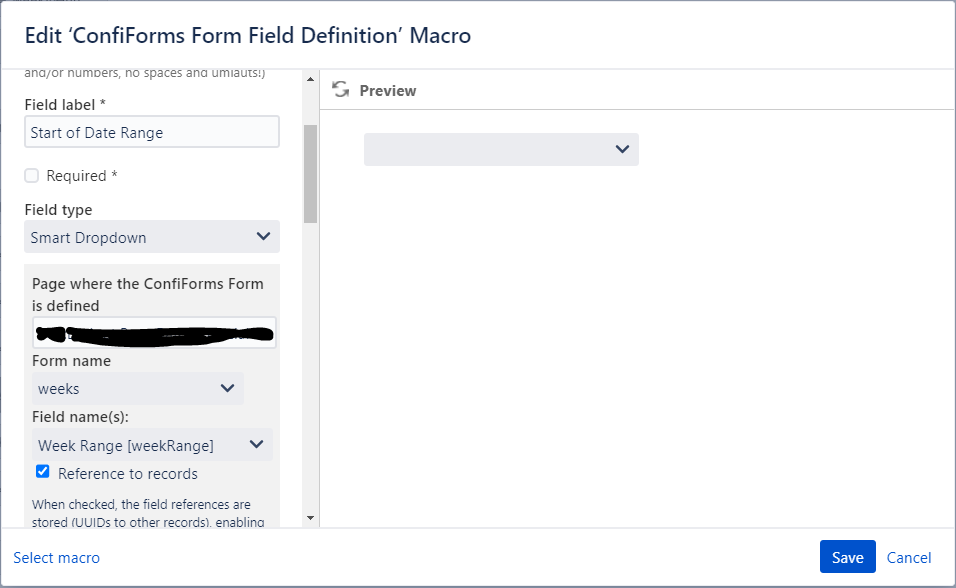
Task: Cancel editing the macro
Action: tap(909, 557)
